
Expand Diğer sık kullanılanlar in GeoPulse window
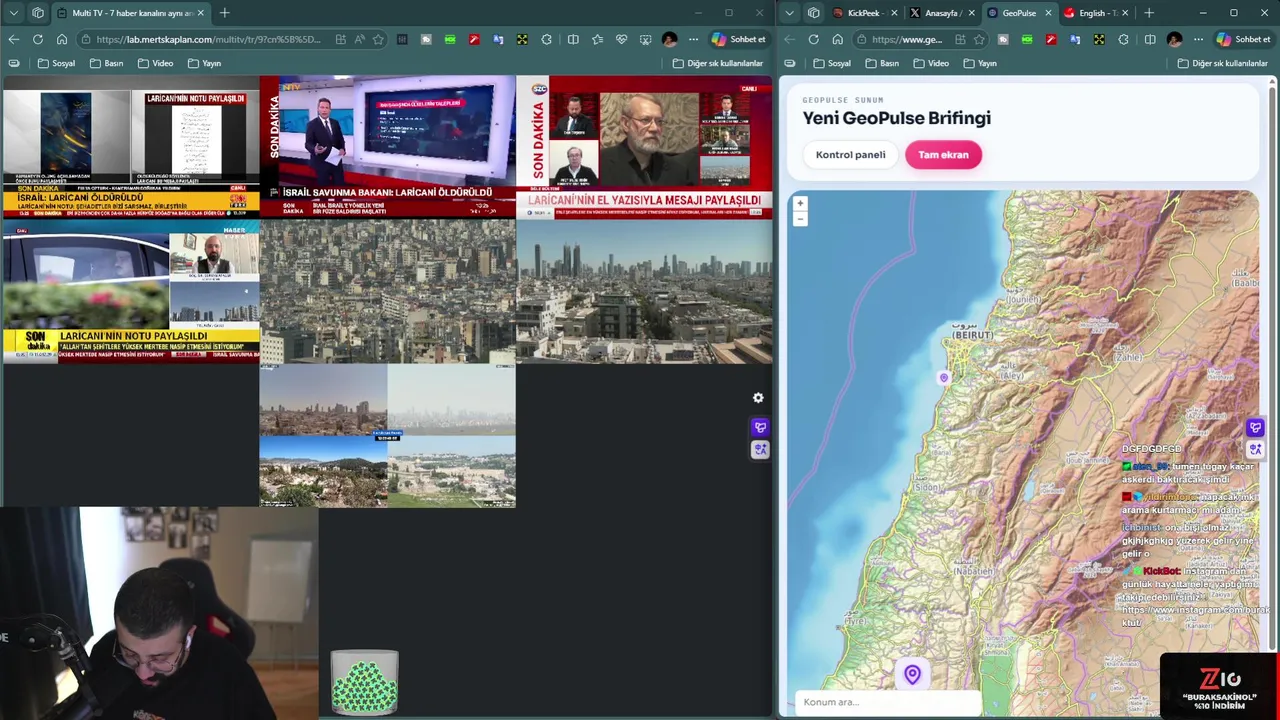coord(1223,63)
